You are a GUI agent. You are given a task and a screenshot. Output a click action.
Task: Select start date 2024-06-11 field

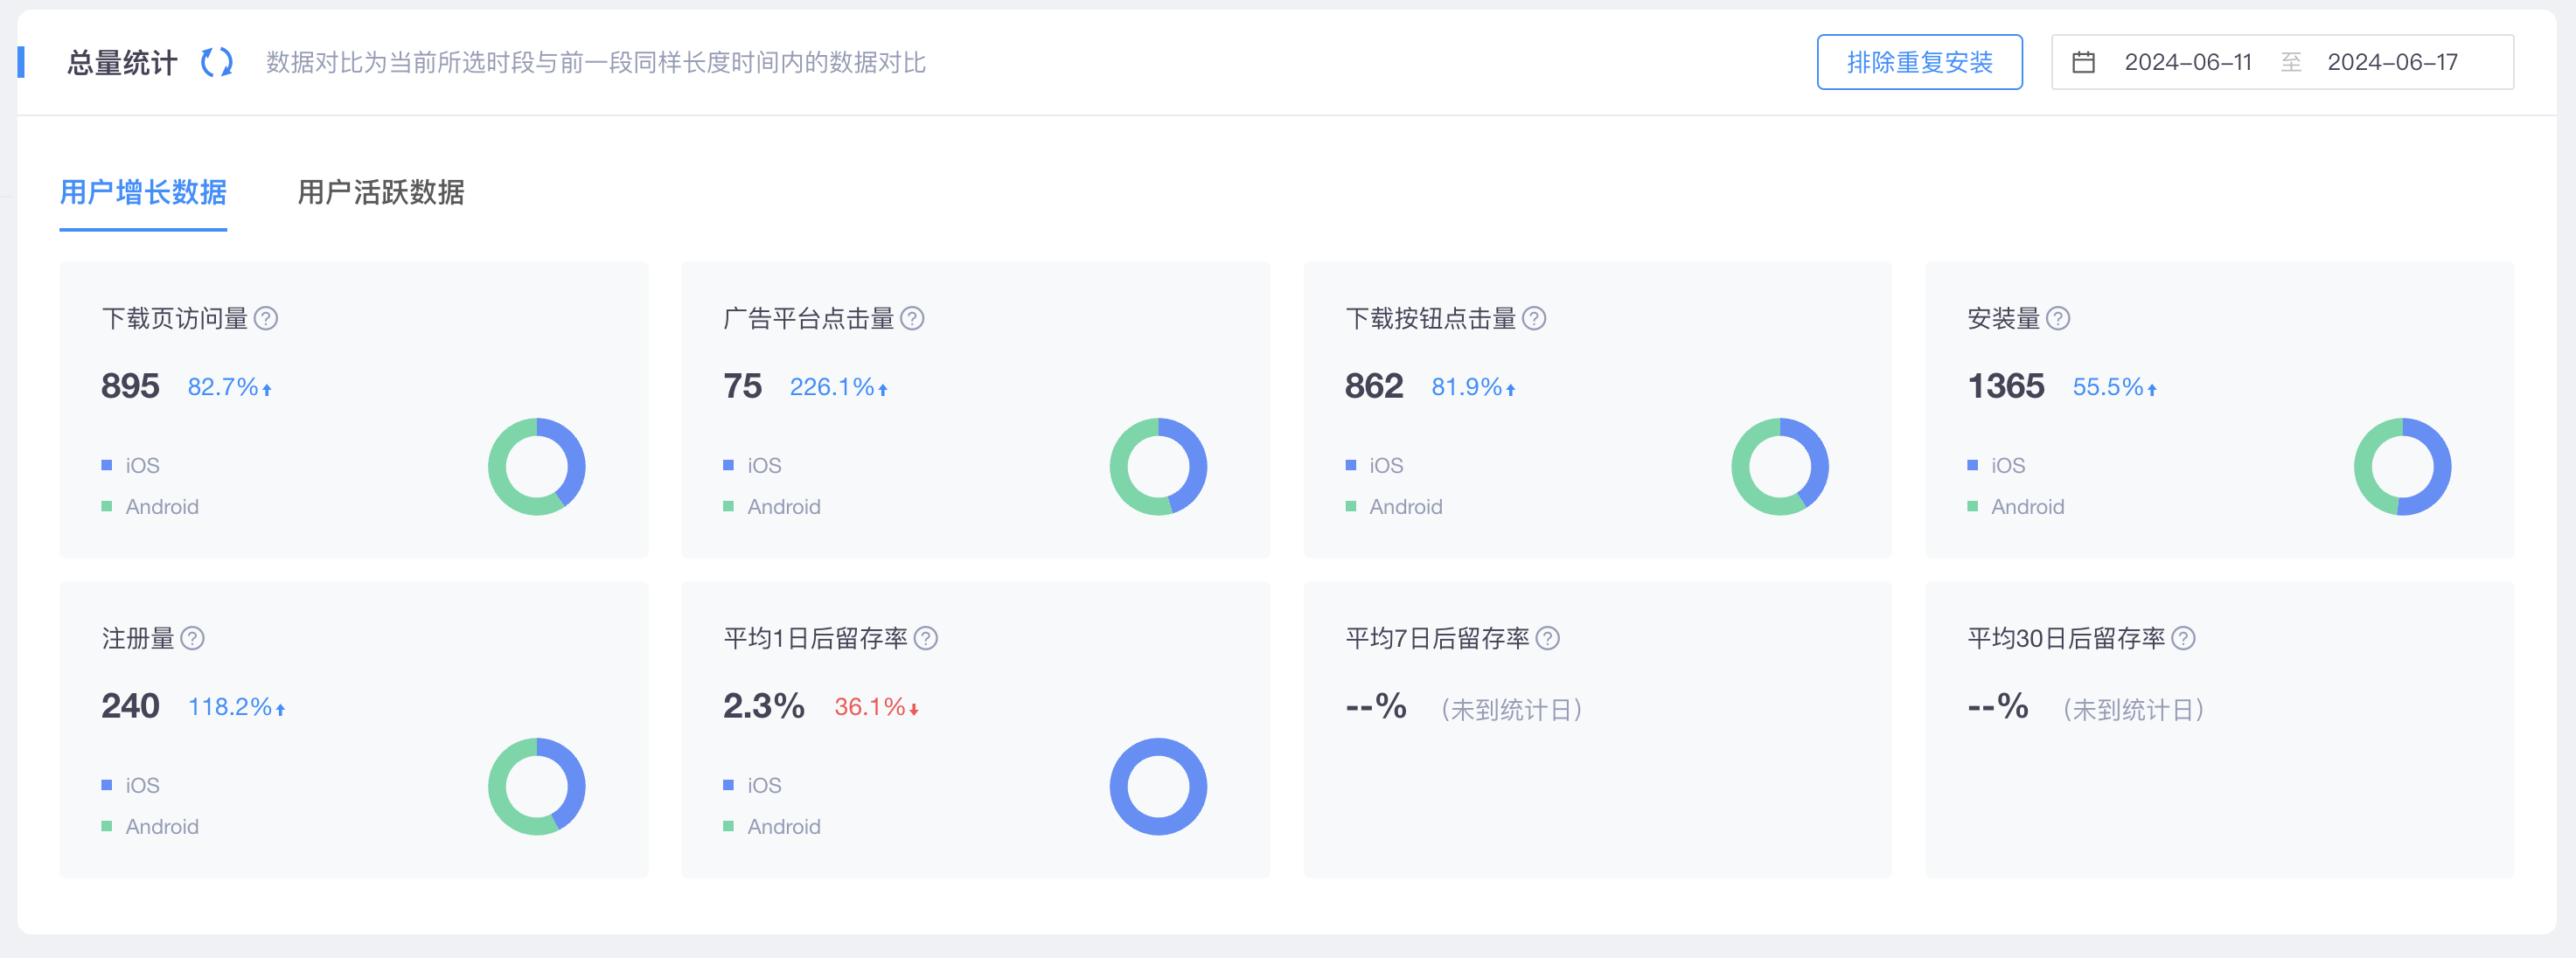(2188, 62)
